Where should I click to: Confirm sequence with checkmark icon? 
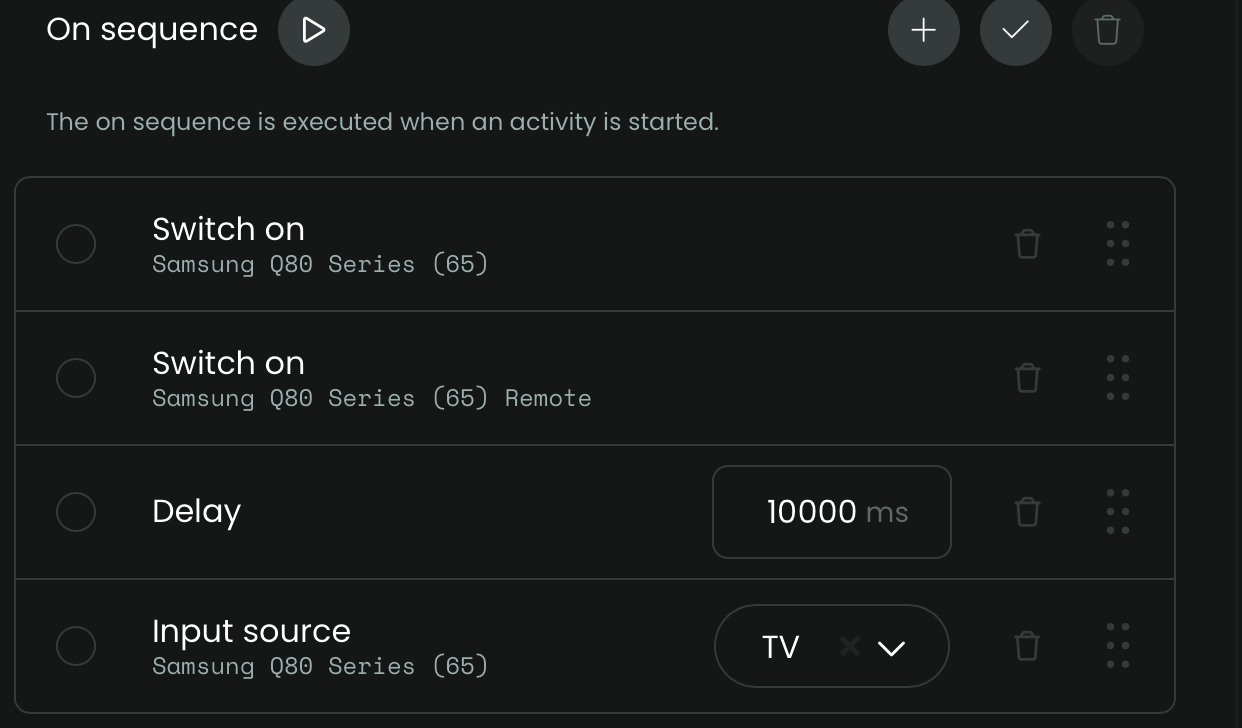point(1015,30)
